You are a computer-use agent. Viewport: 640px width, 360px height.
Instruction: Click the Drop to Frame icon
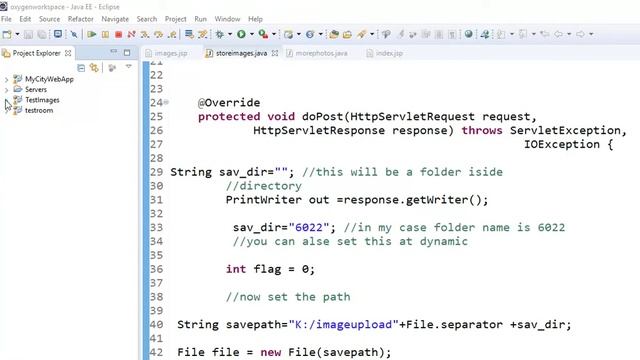pos(189,34)
